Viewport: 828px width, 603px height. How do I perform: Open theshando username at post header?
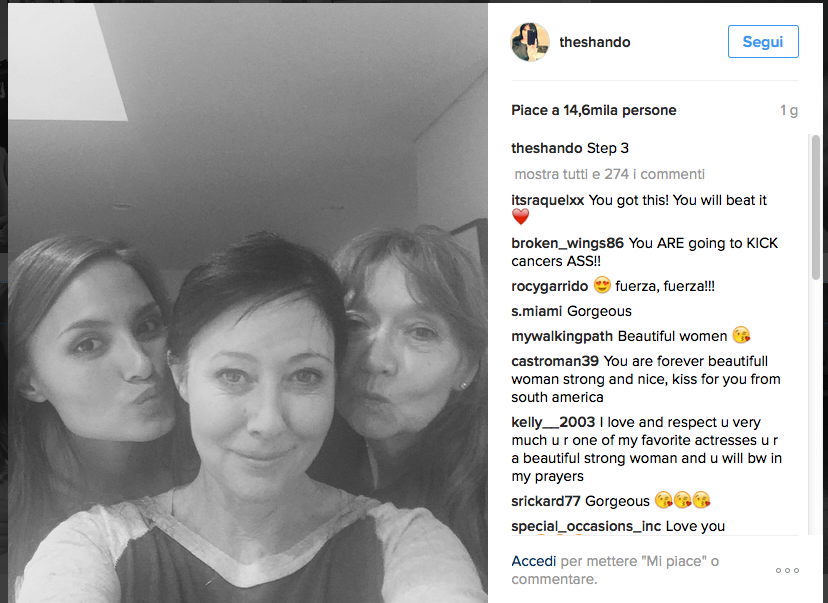[x=595, y=42]
